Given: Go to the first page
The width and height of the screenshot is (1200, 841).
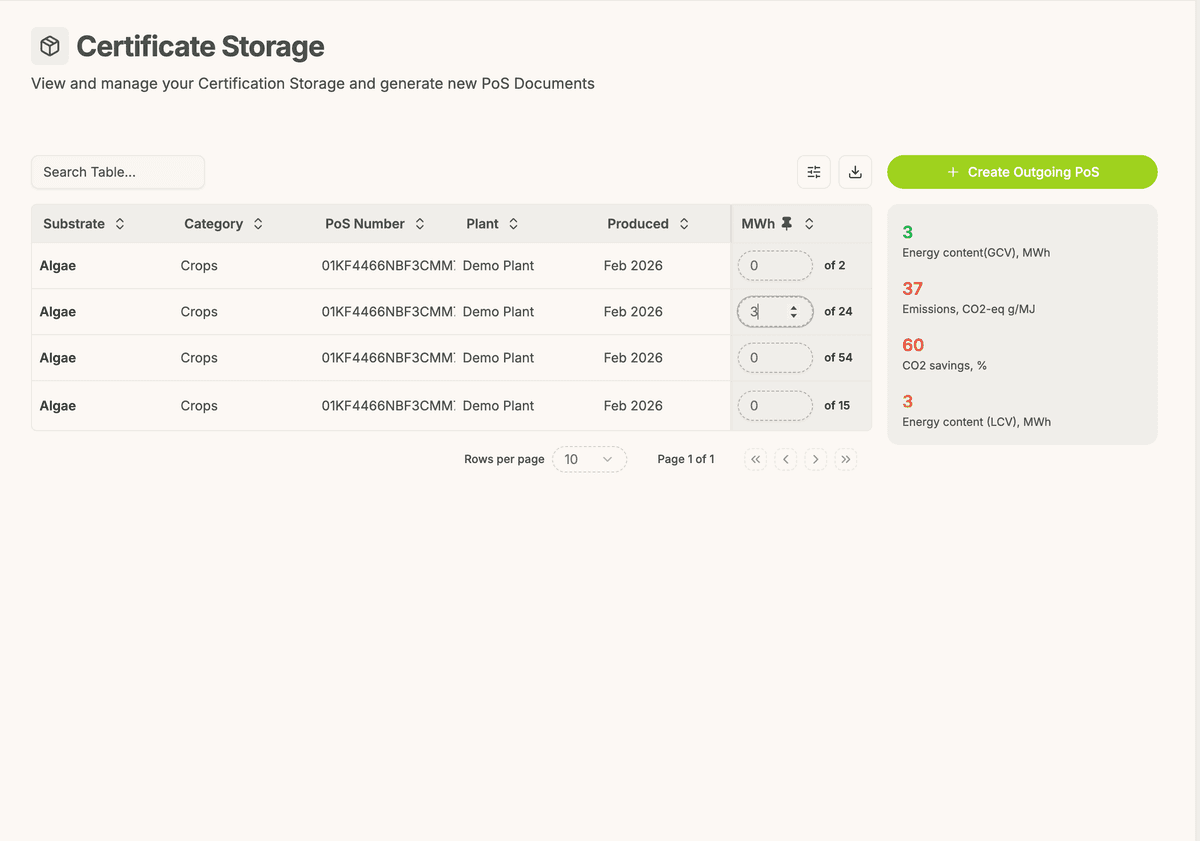Looking at the screenshot, I should coord(756,459).
